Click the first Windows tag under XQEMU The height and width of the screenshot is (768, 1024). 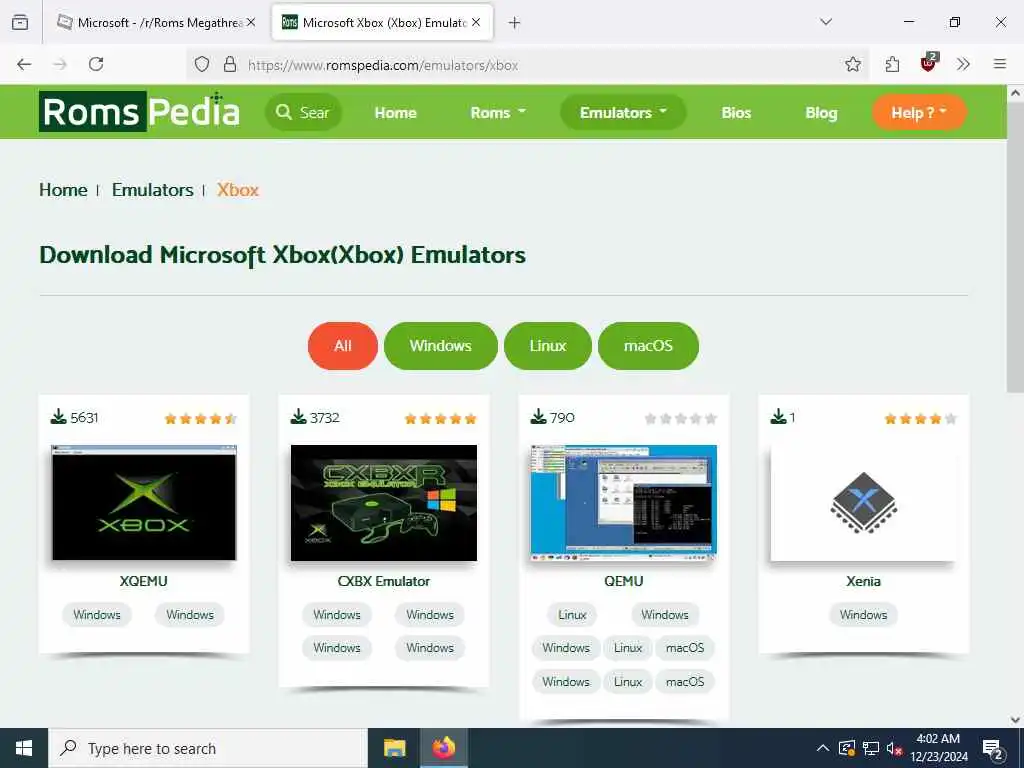(x=97, y=615)
